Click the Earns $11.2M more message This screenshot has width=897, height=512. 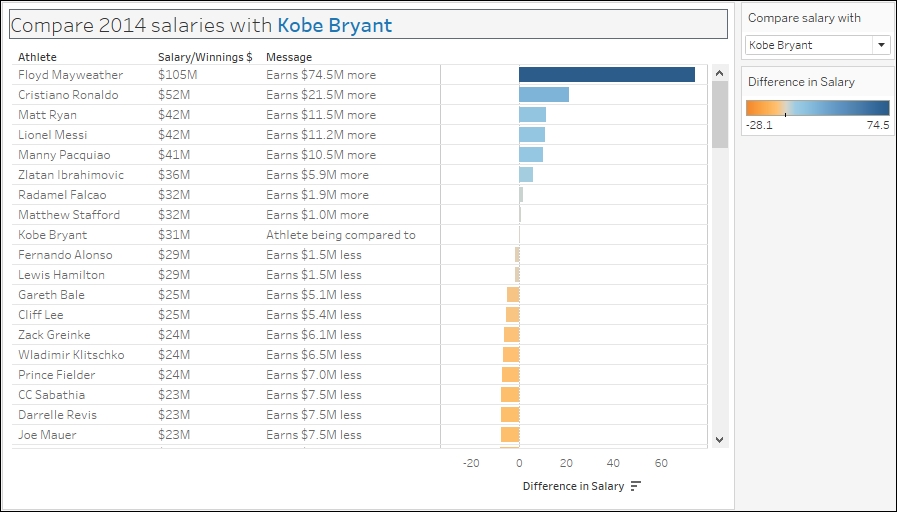tap(321, 135)
